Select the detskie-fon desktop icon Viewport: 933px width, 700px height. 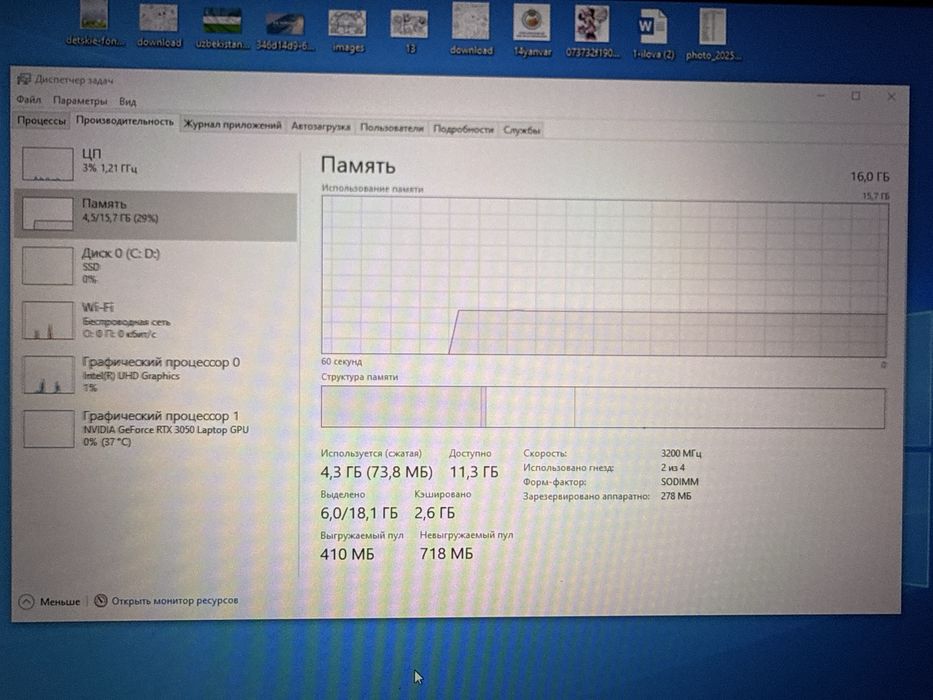click(95, 24)
